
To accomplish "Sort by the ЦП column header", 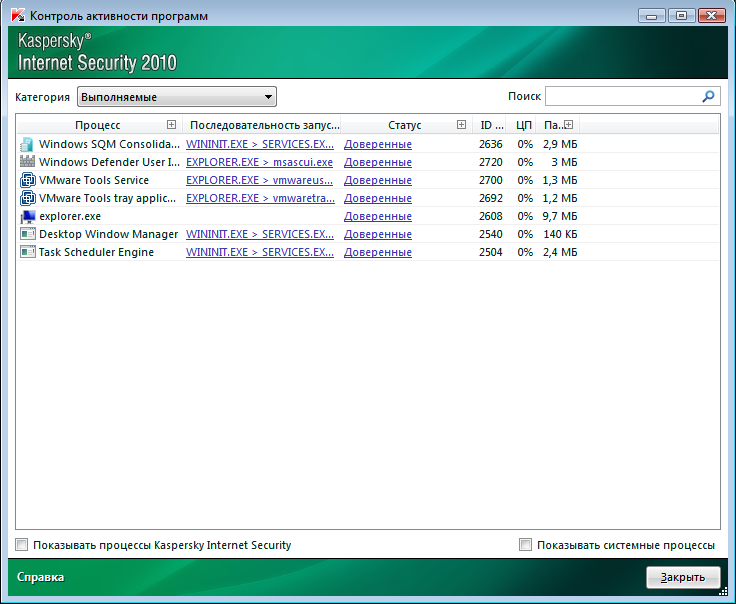I will coord(524,125).
